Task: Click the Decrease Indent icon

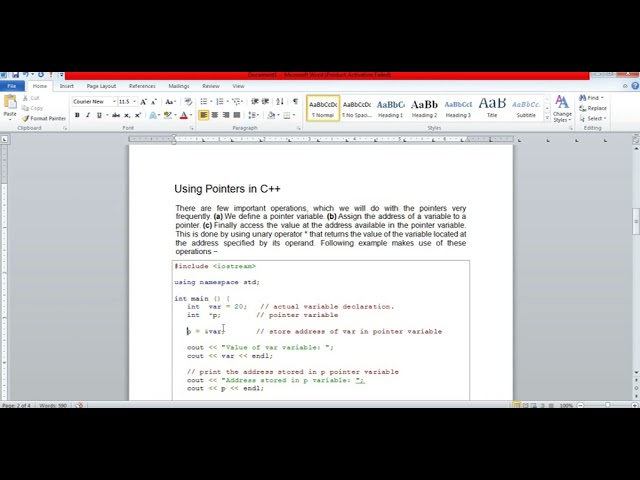Action: [255, 101]
